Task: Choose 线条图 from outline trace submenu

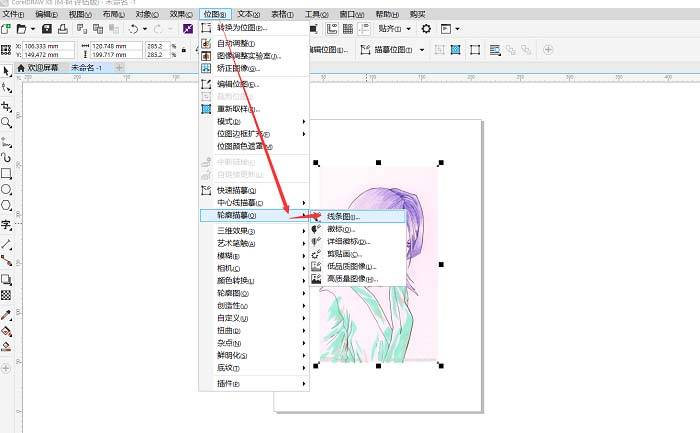Action: coord(343,215)
